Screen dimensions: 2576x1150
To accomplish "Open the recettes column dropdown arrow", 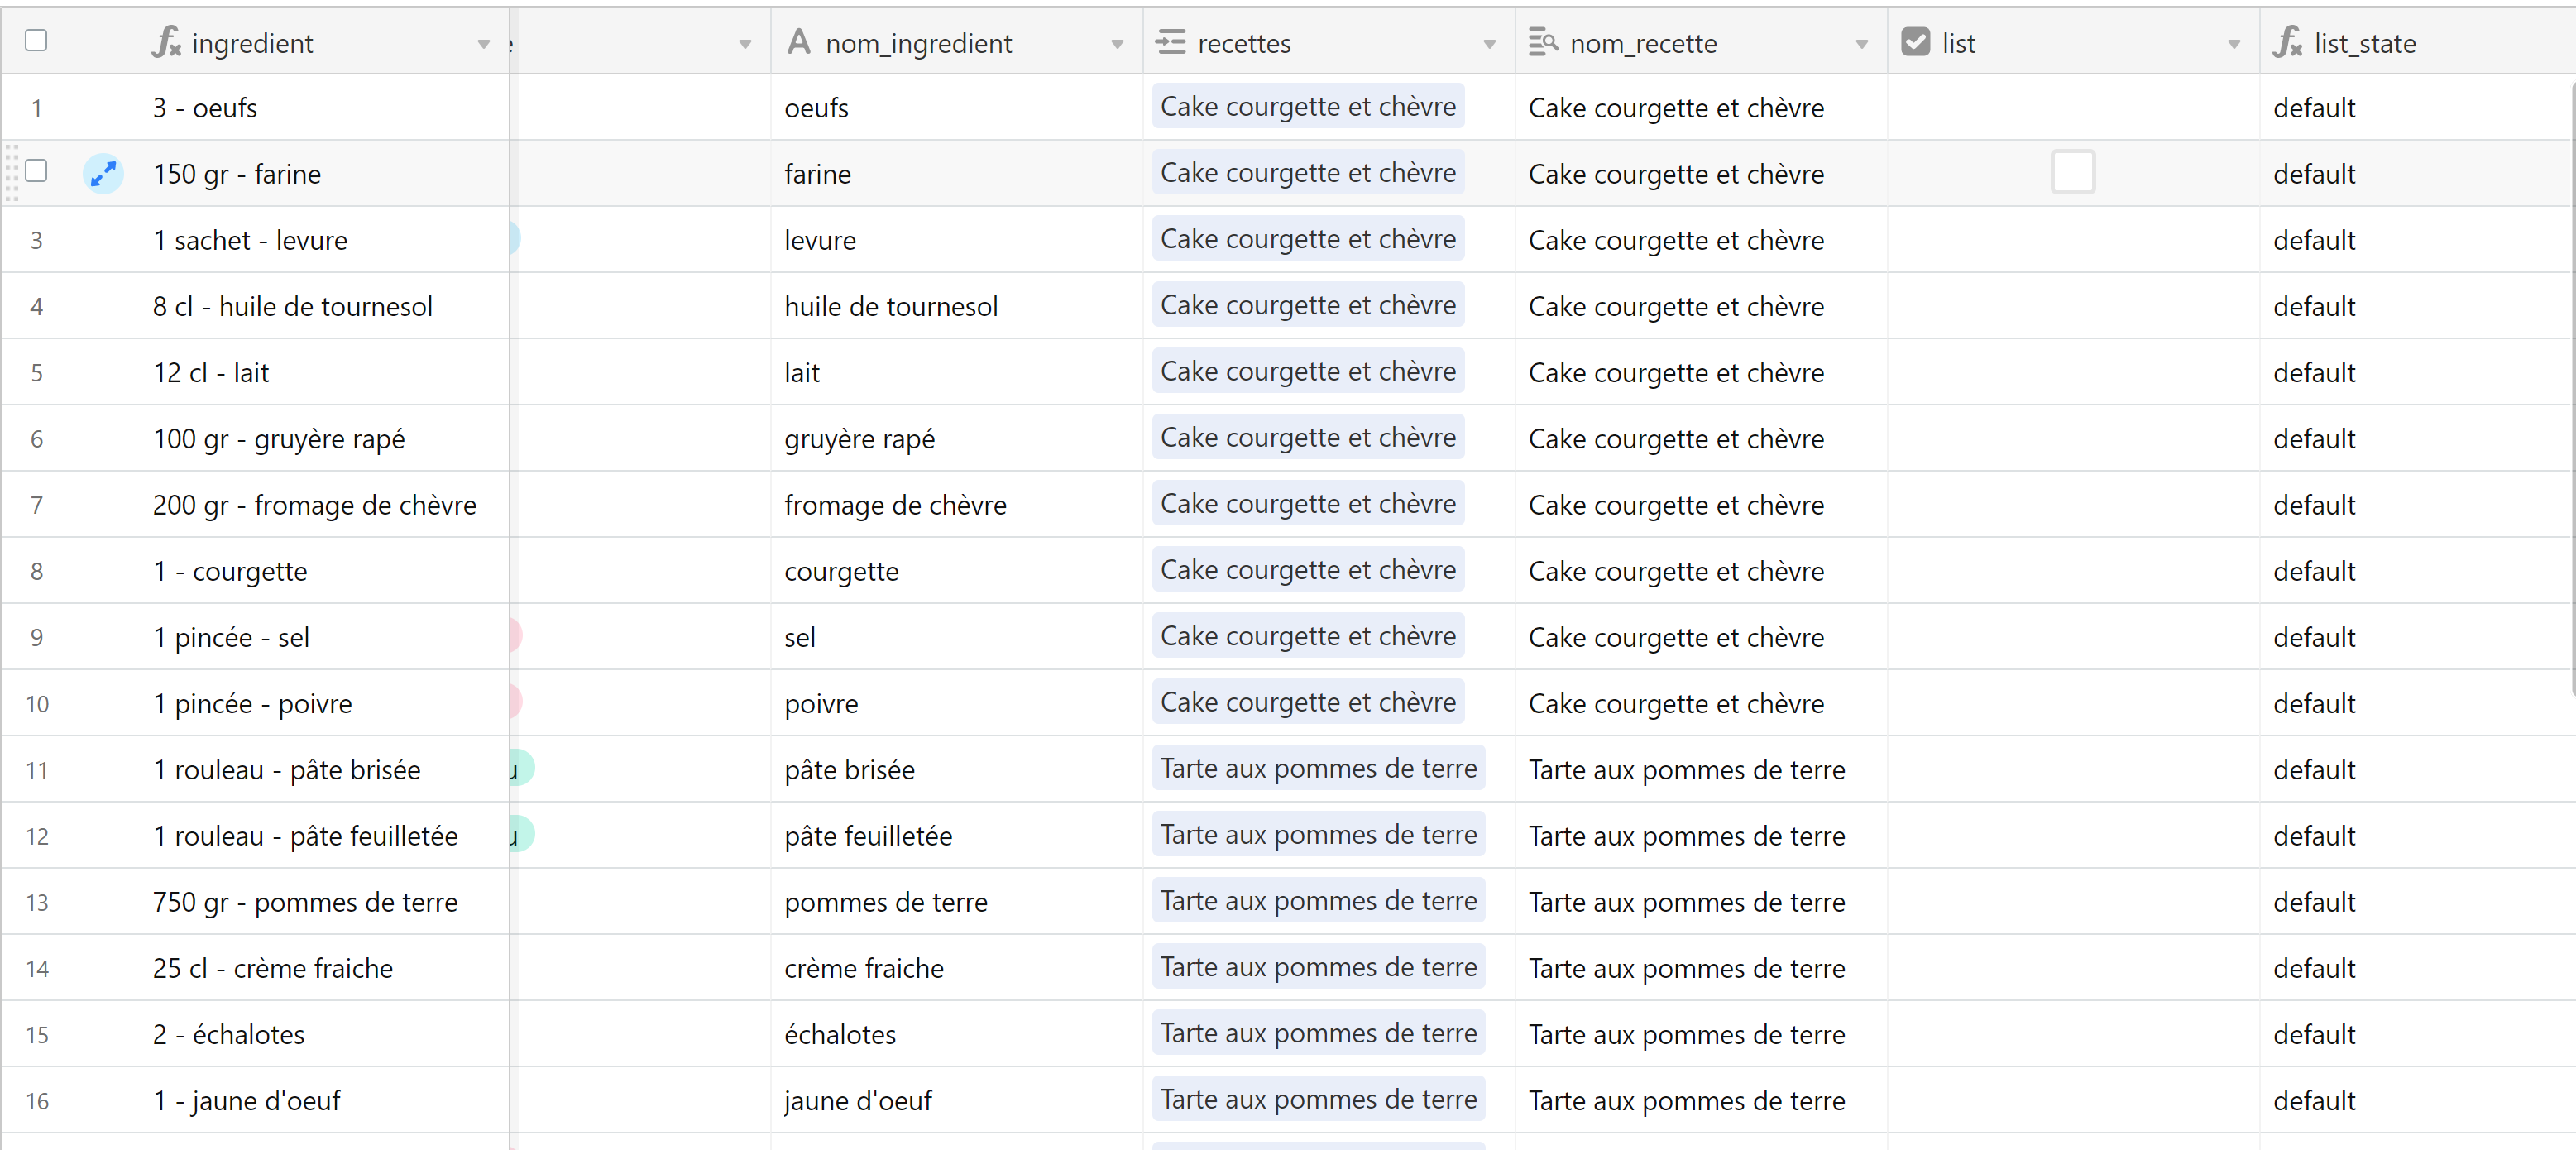I will pos(1489,44).
